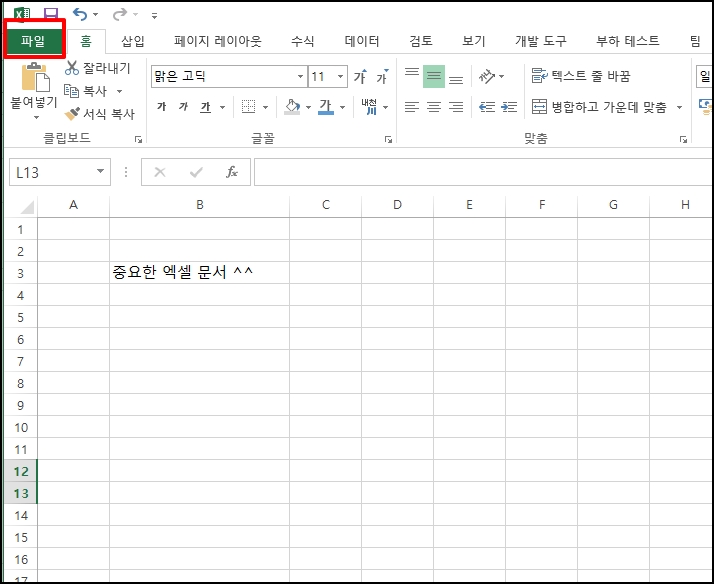This screenshot has height=584, width=714.
Task: Click cell containing 중요한 엑셀 문서 ^^
Action: coord(199,273)
